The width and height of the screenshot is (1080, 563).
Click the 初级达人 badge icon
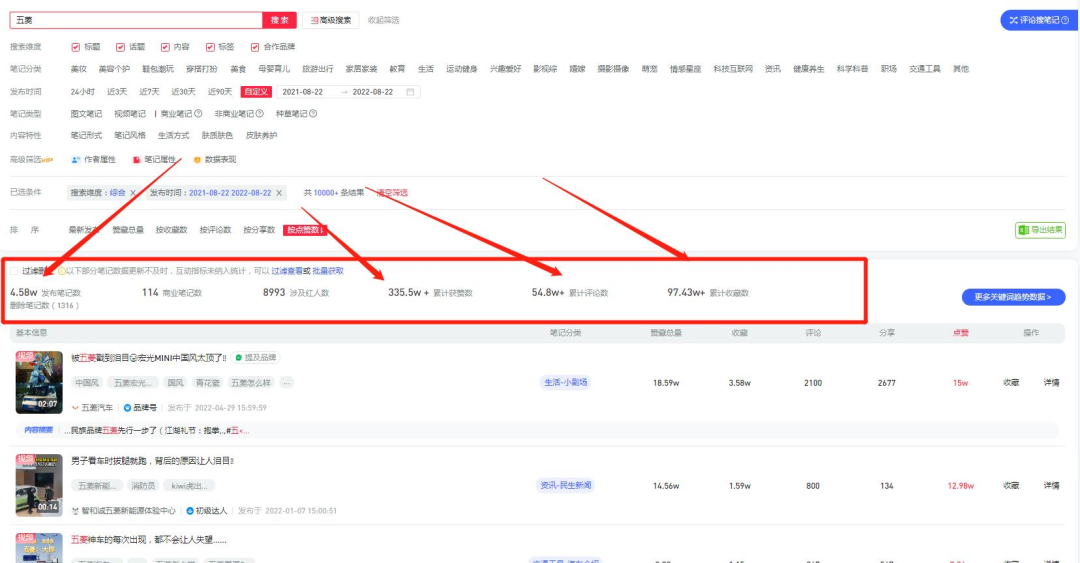(190, 510)
